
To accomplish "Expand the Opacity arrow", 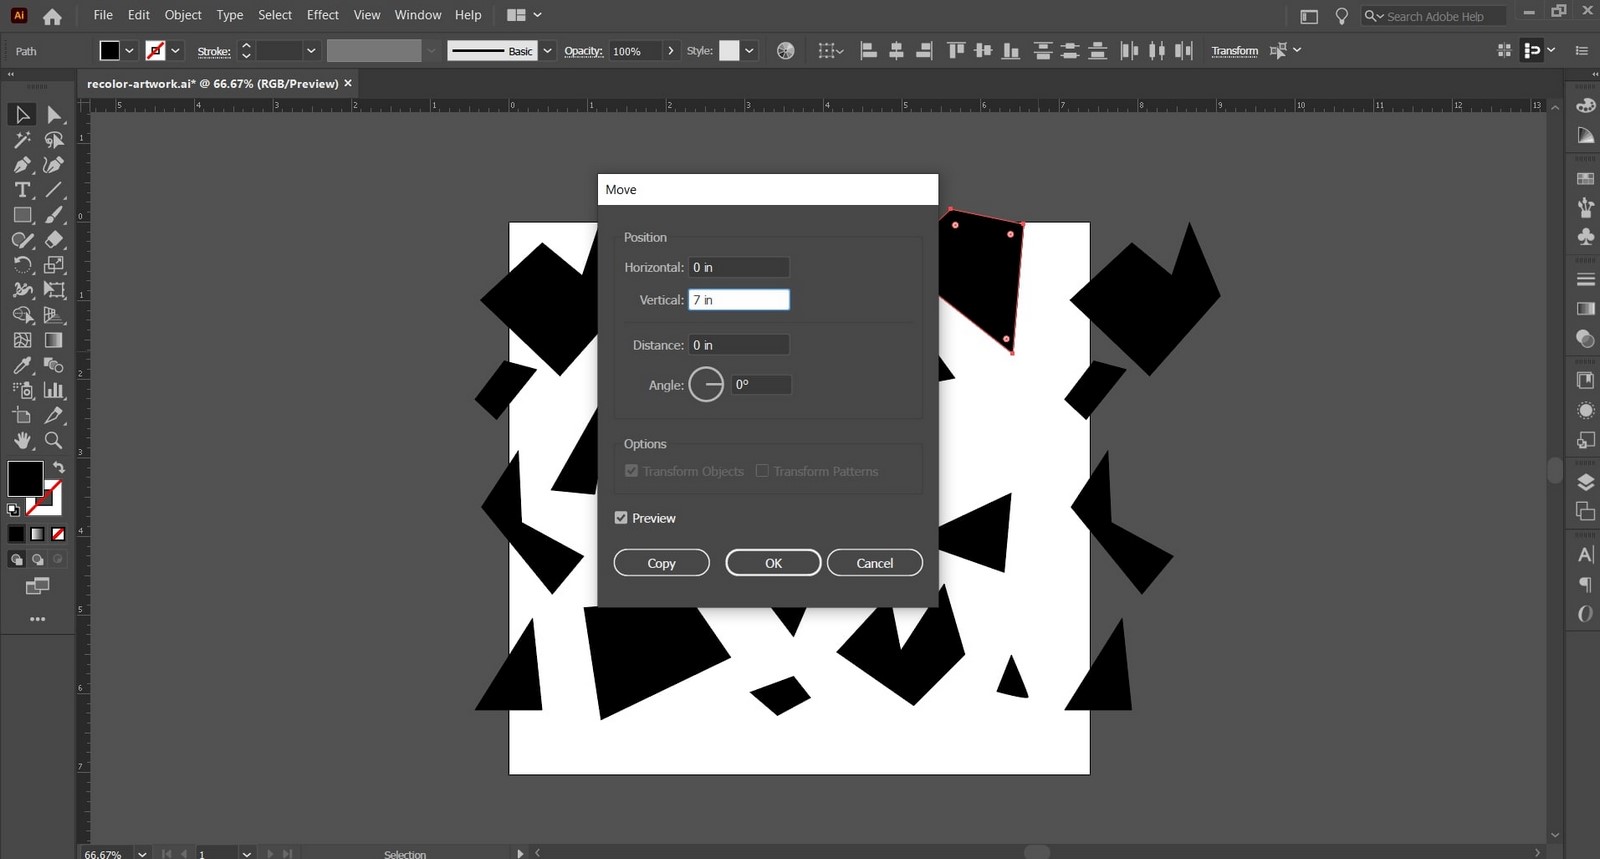I will pos(670,51).
